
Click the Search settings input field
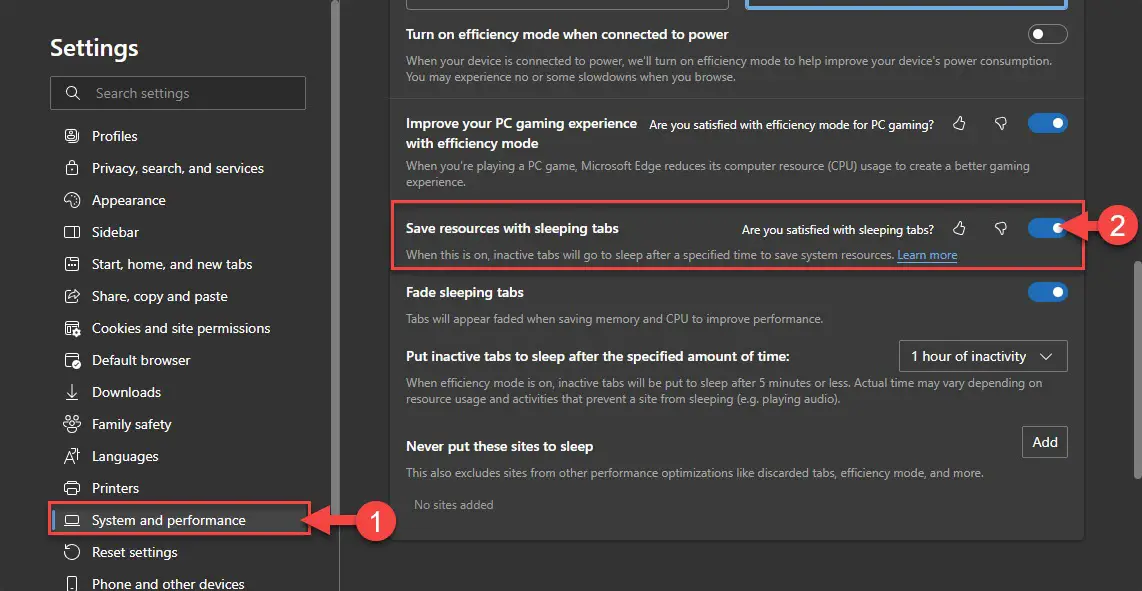pos(190,93)
